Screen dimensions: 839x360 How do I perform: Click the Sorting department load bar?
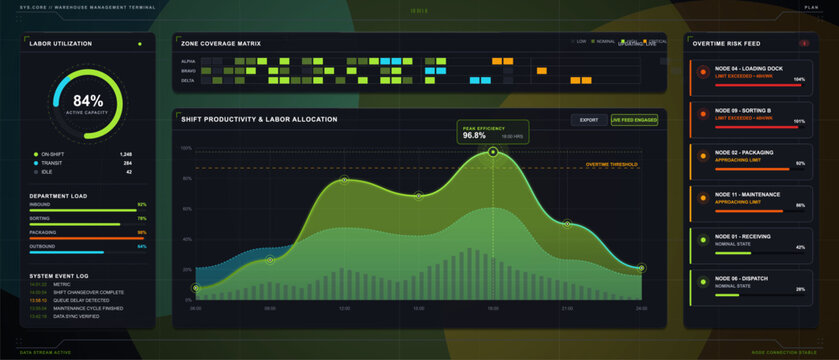point(88,225)
